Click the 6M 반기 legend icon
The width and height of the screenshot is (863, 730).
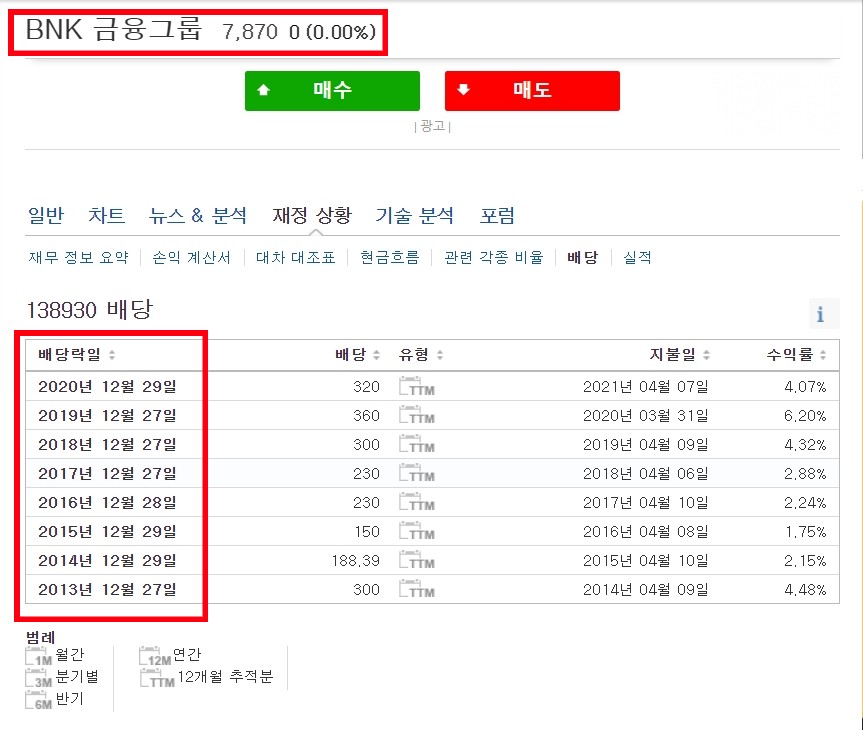(x=39, y=700)
